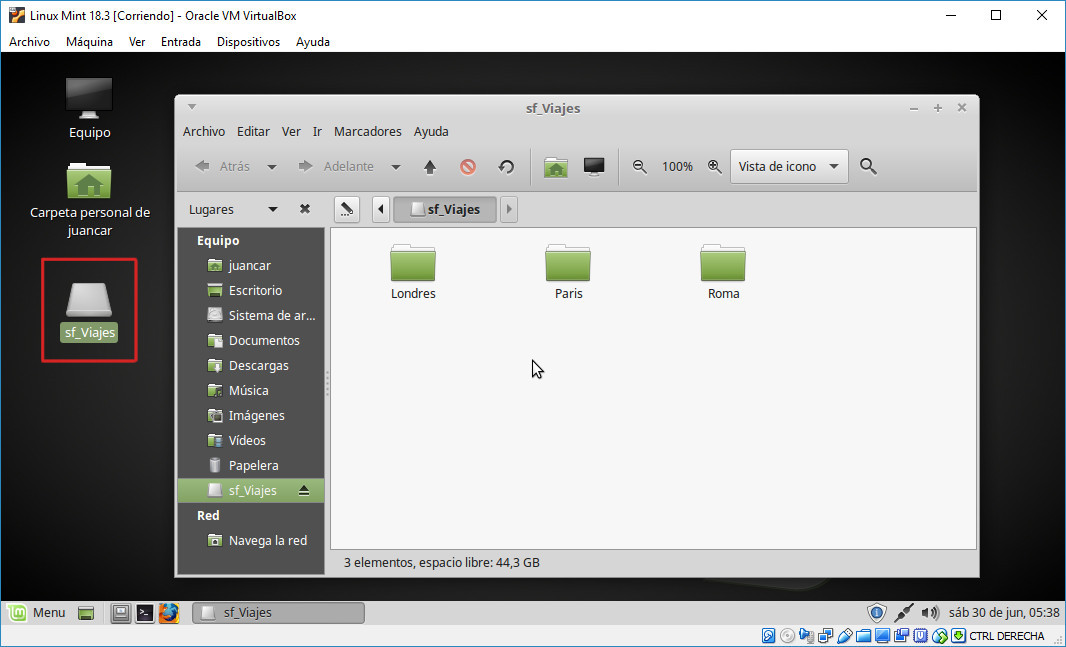1066x647 pixels.
Task: Toggle the location bar edit pencil button
Action: 345,209
